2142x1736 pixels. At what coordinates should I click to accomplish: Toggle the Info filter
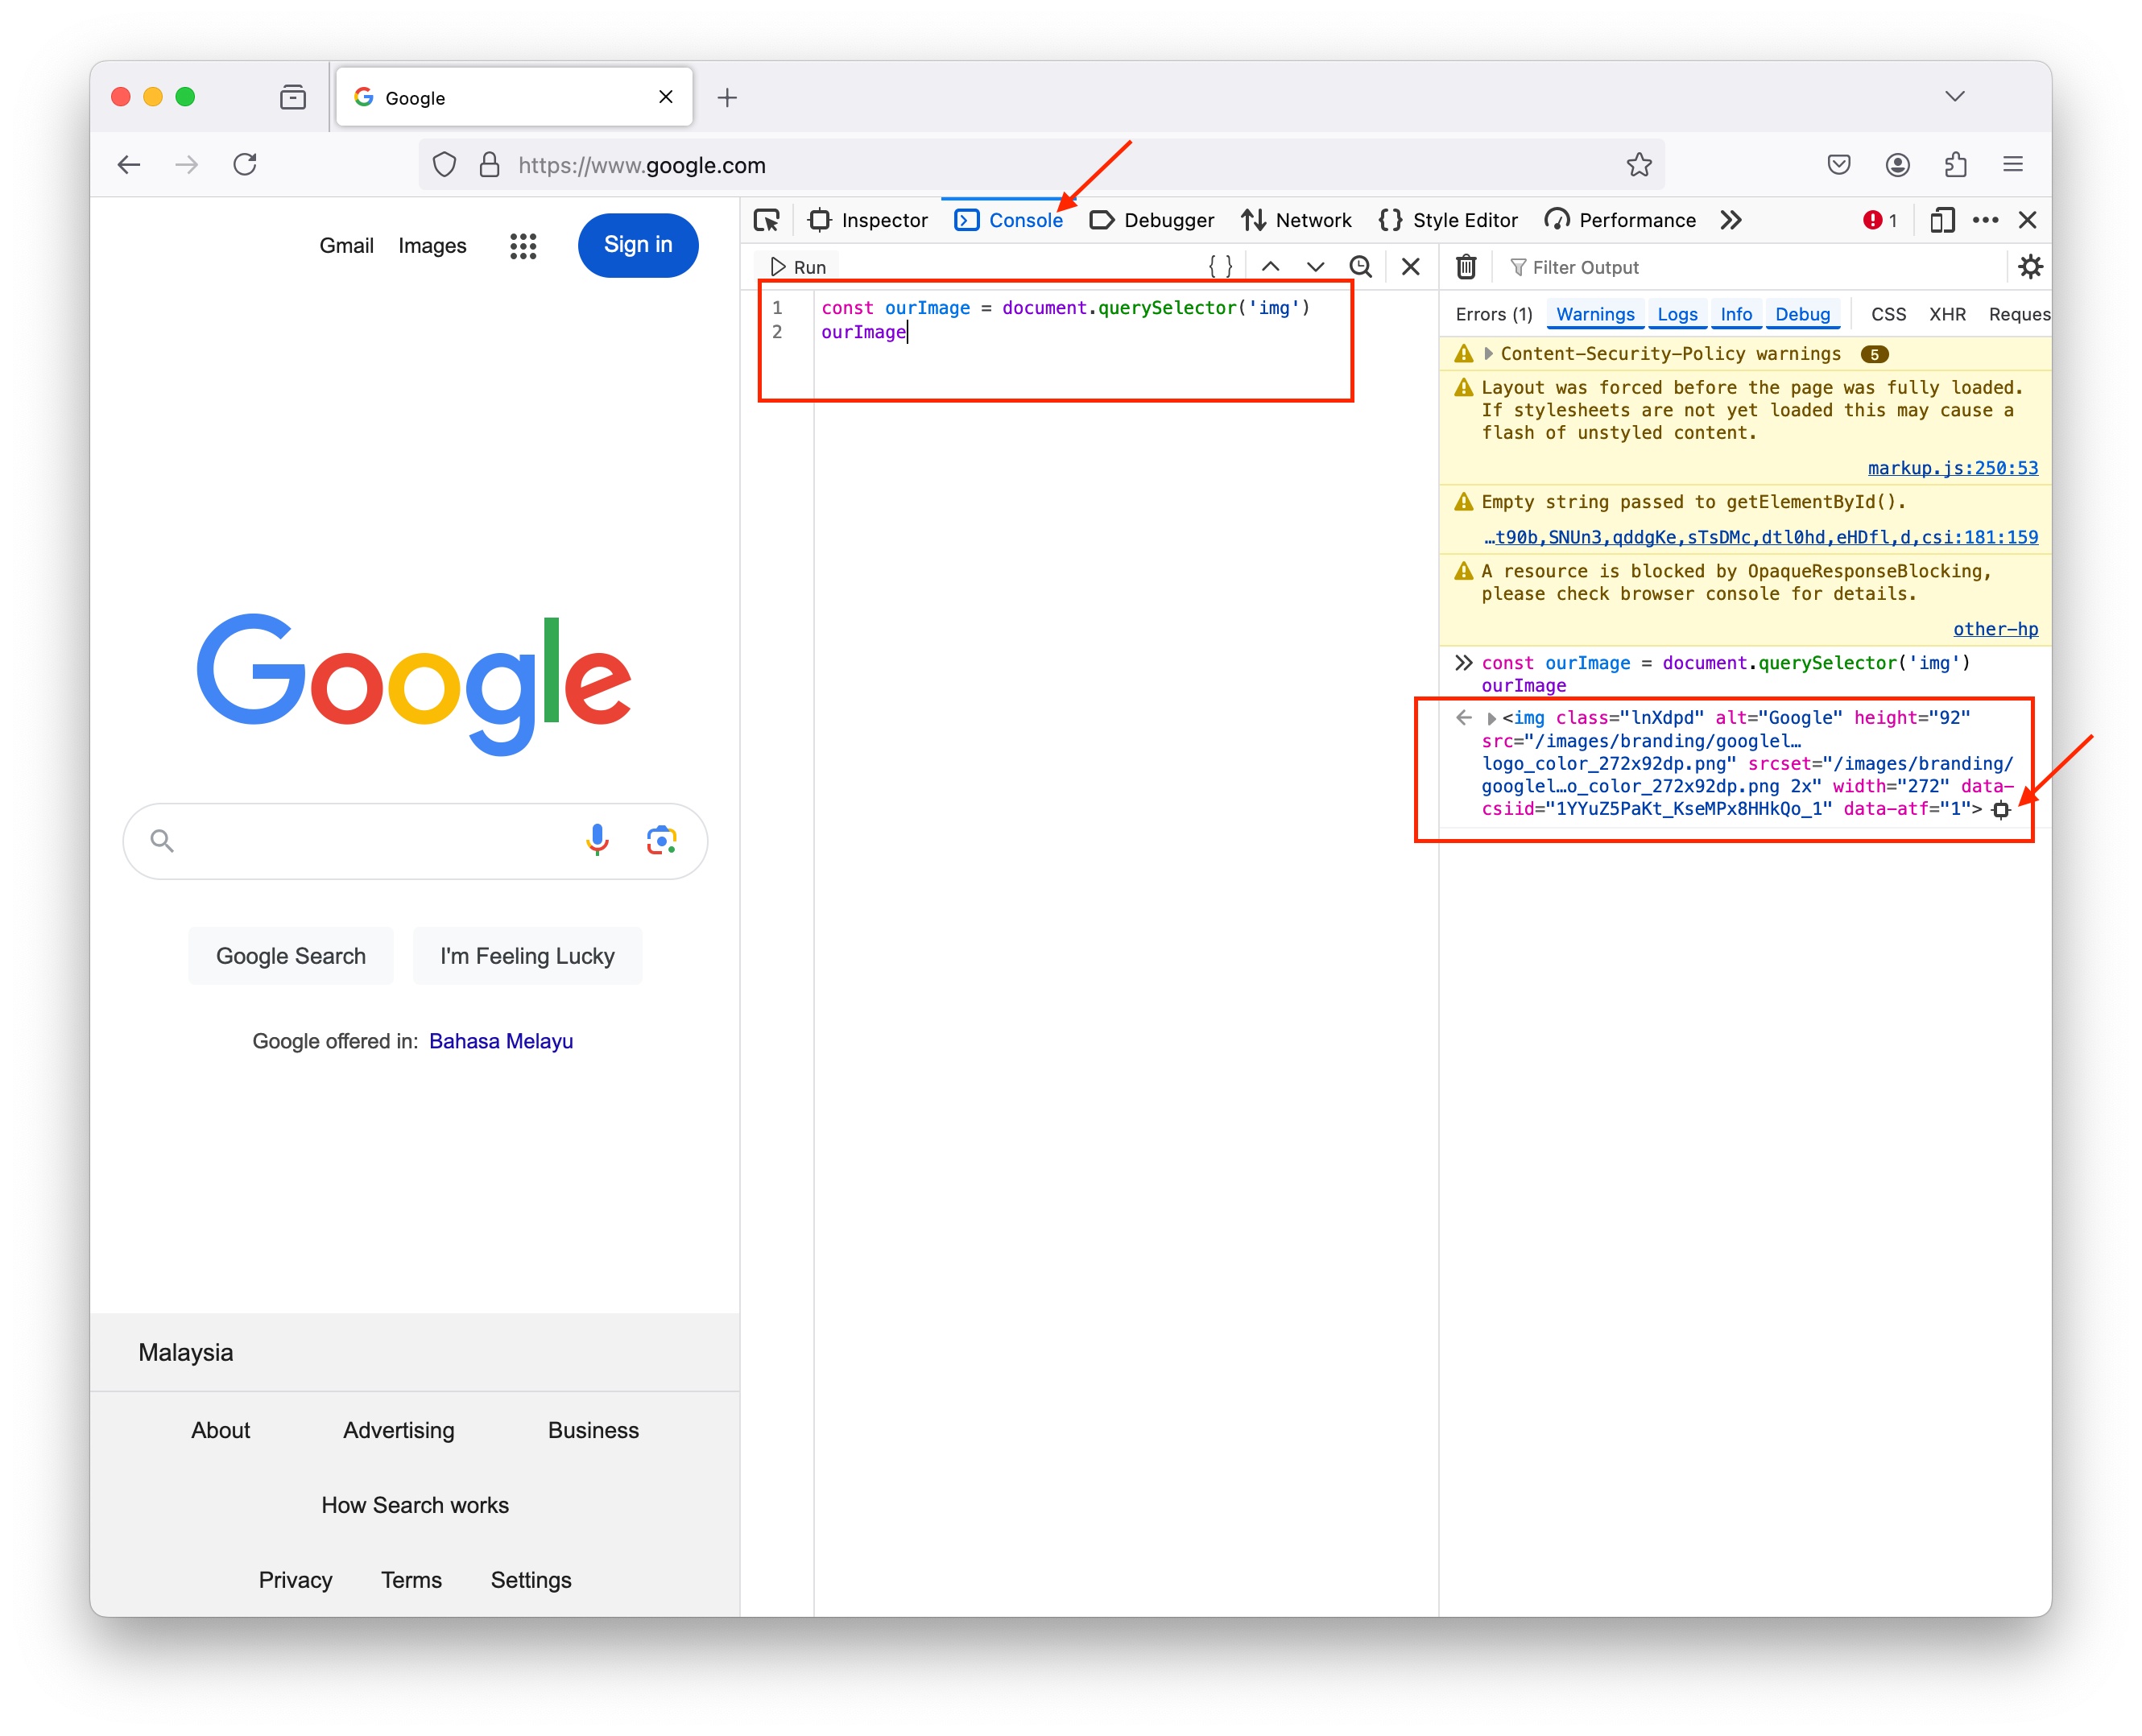tap(1735, 314)
